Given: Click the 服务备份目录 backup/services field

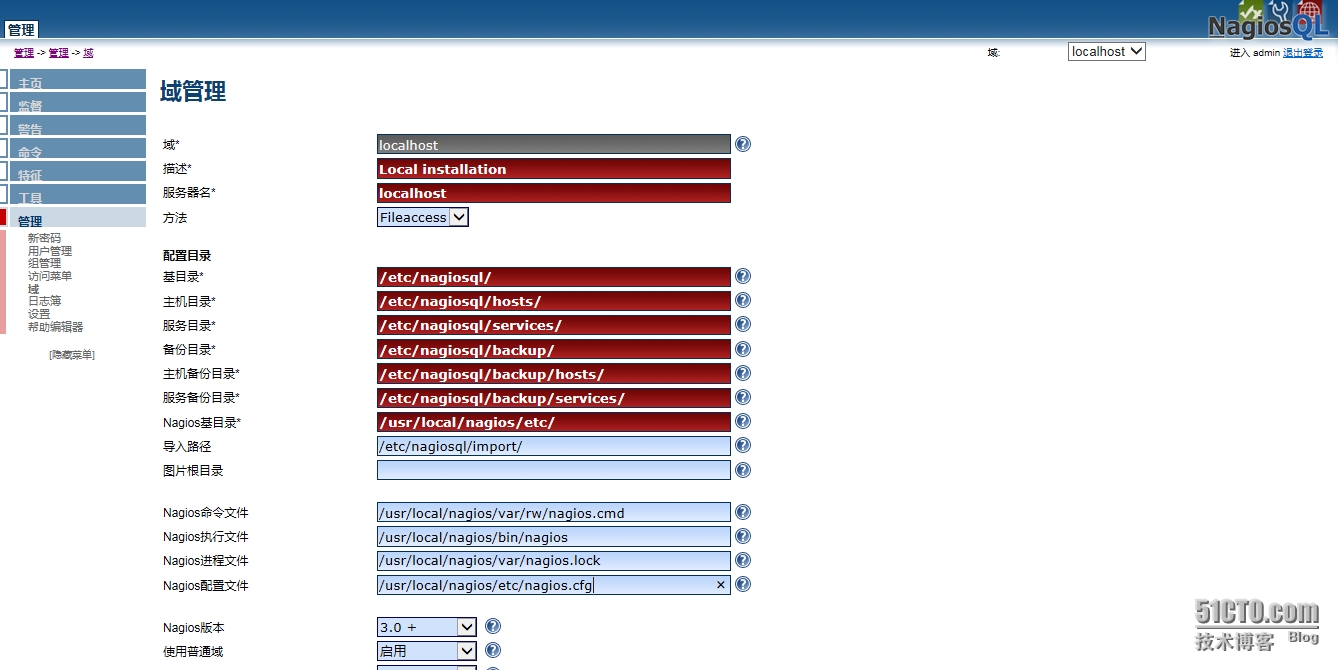Looking at the screenshot, I should click(554, 398).
